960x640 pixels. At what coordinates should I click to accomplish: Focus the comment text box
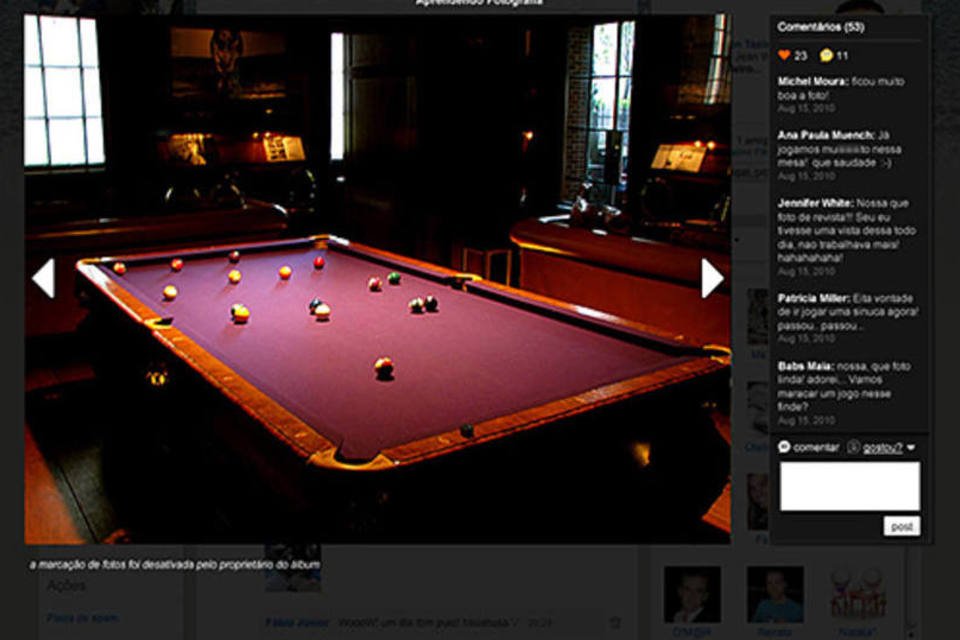tap(850, 486)
